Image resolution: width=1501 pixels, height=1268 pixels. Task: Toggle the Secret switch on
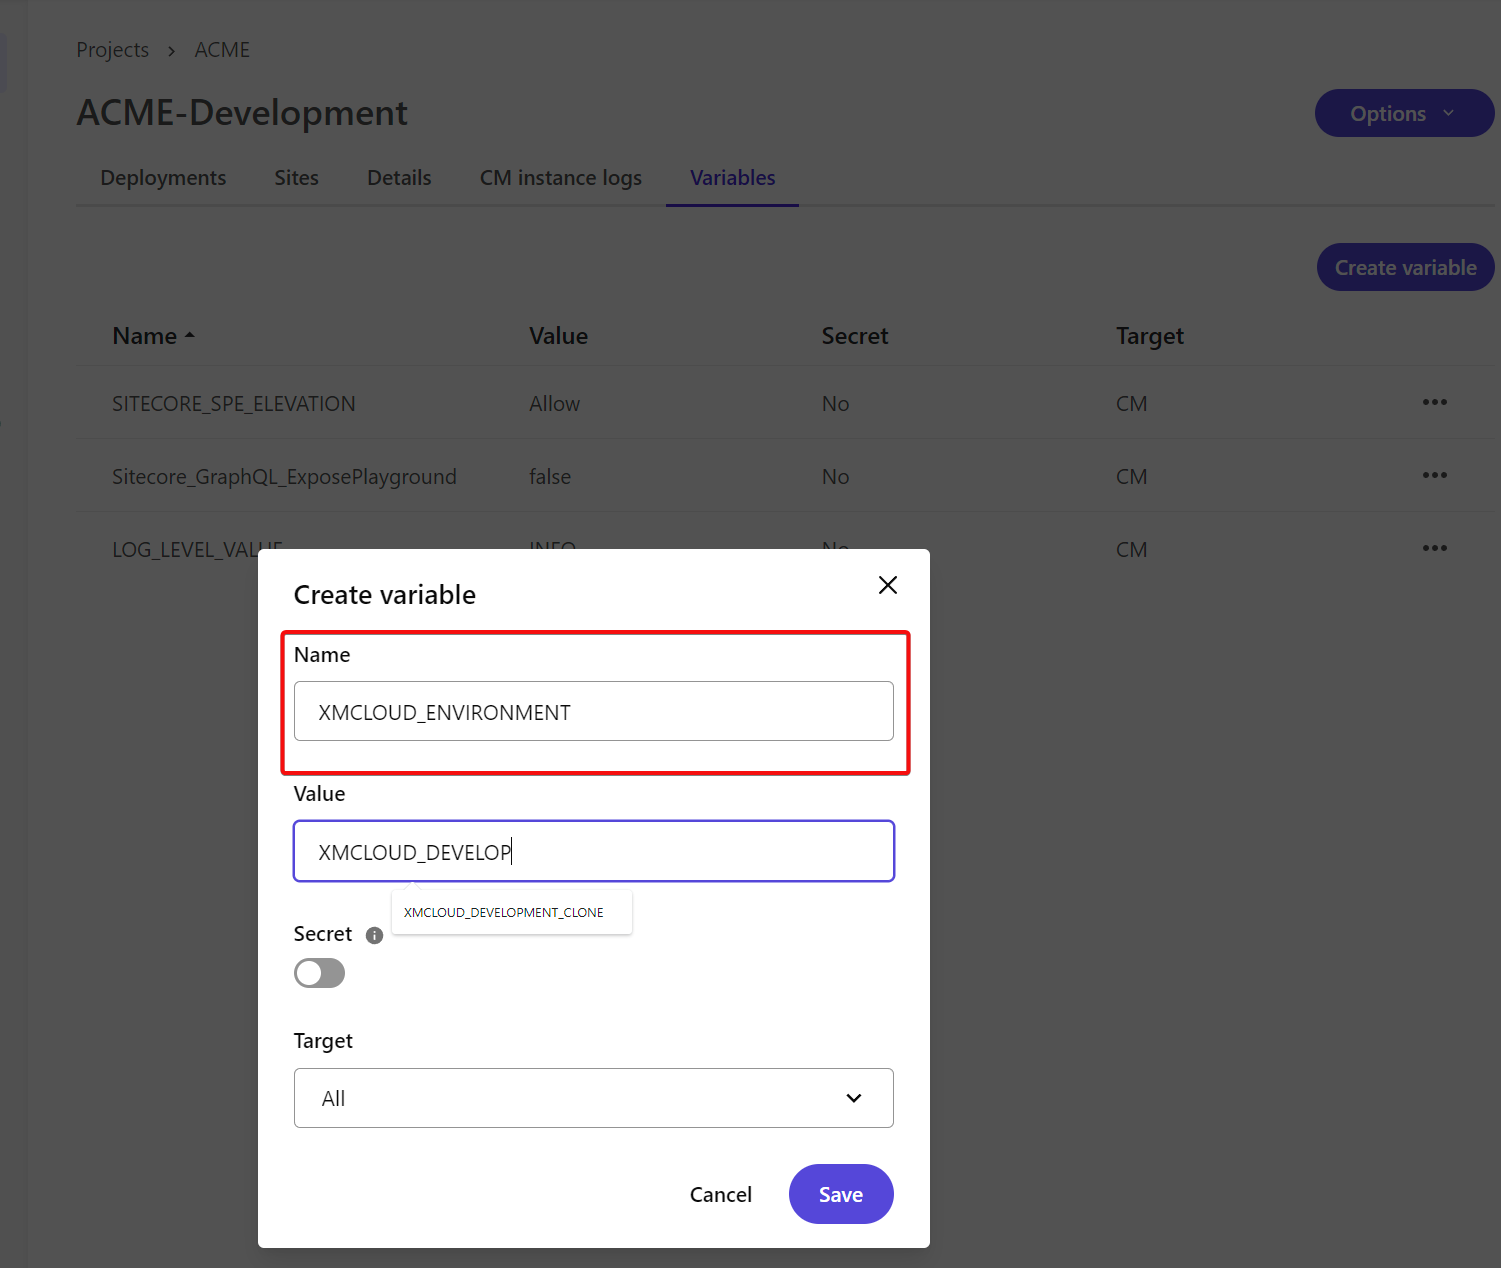[x=319, y=973]
